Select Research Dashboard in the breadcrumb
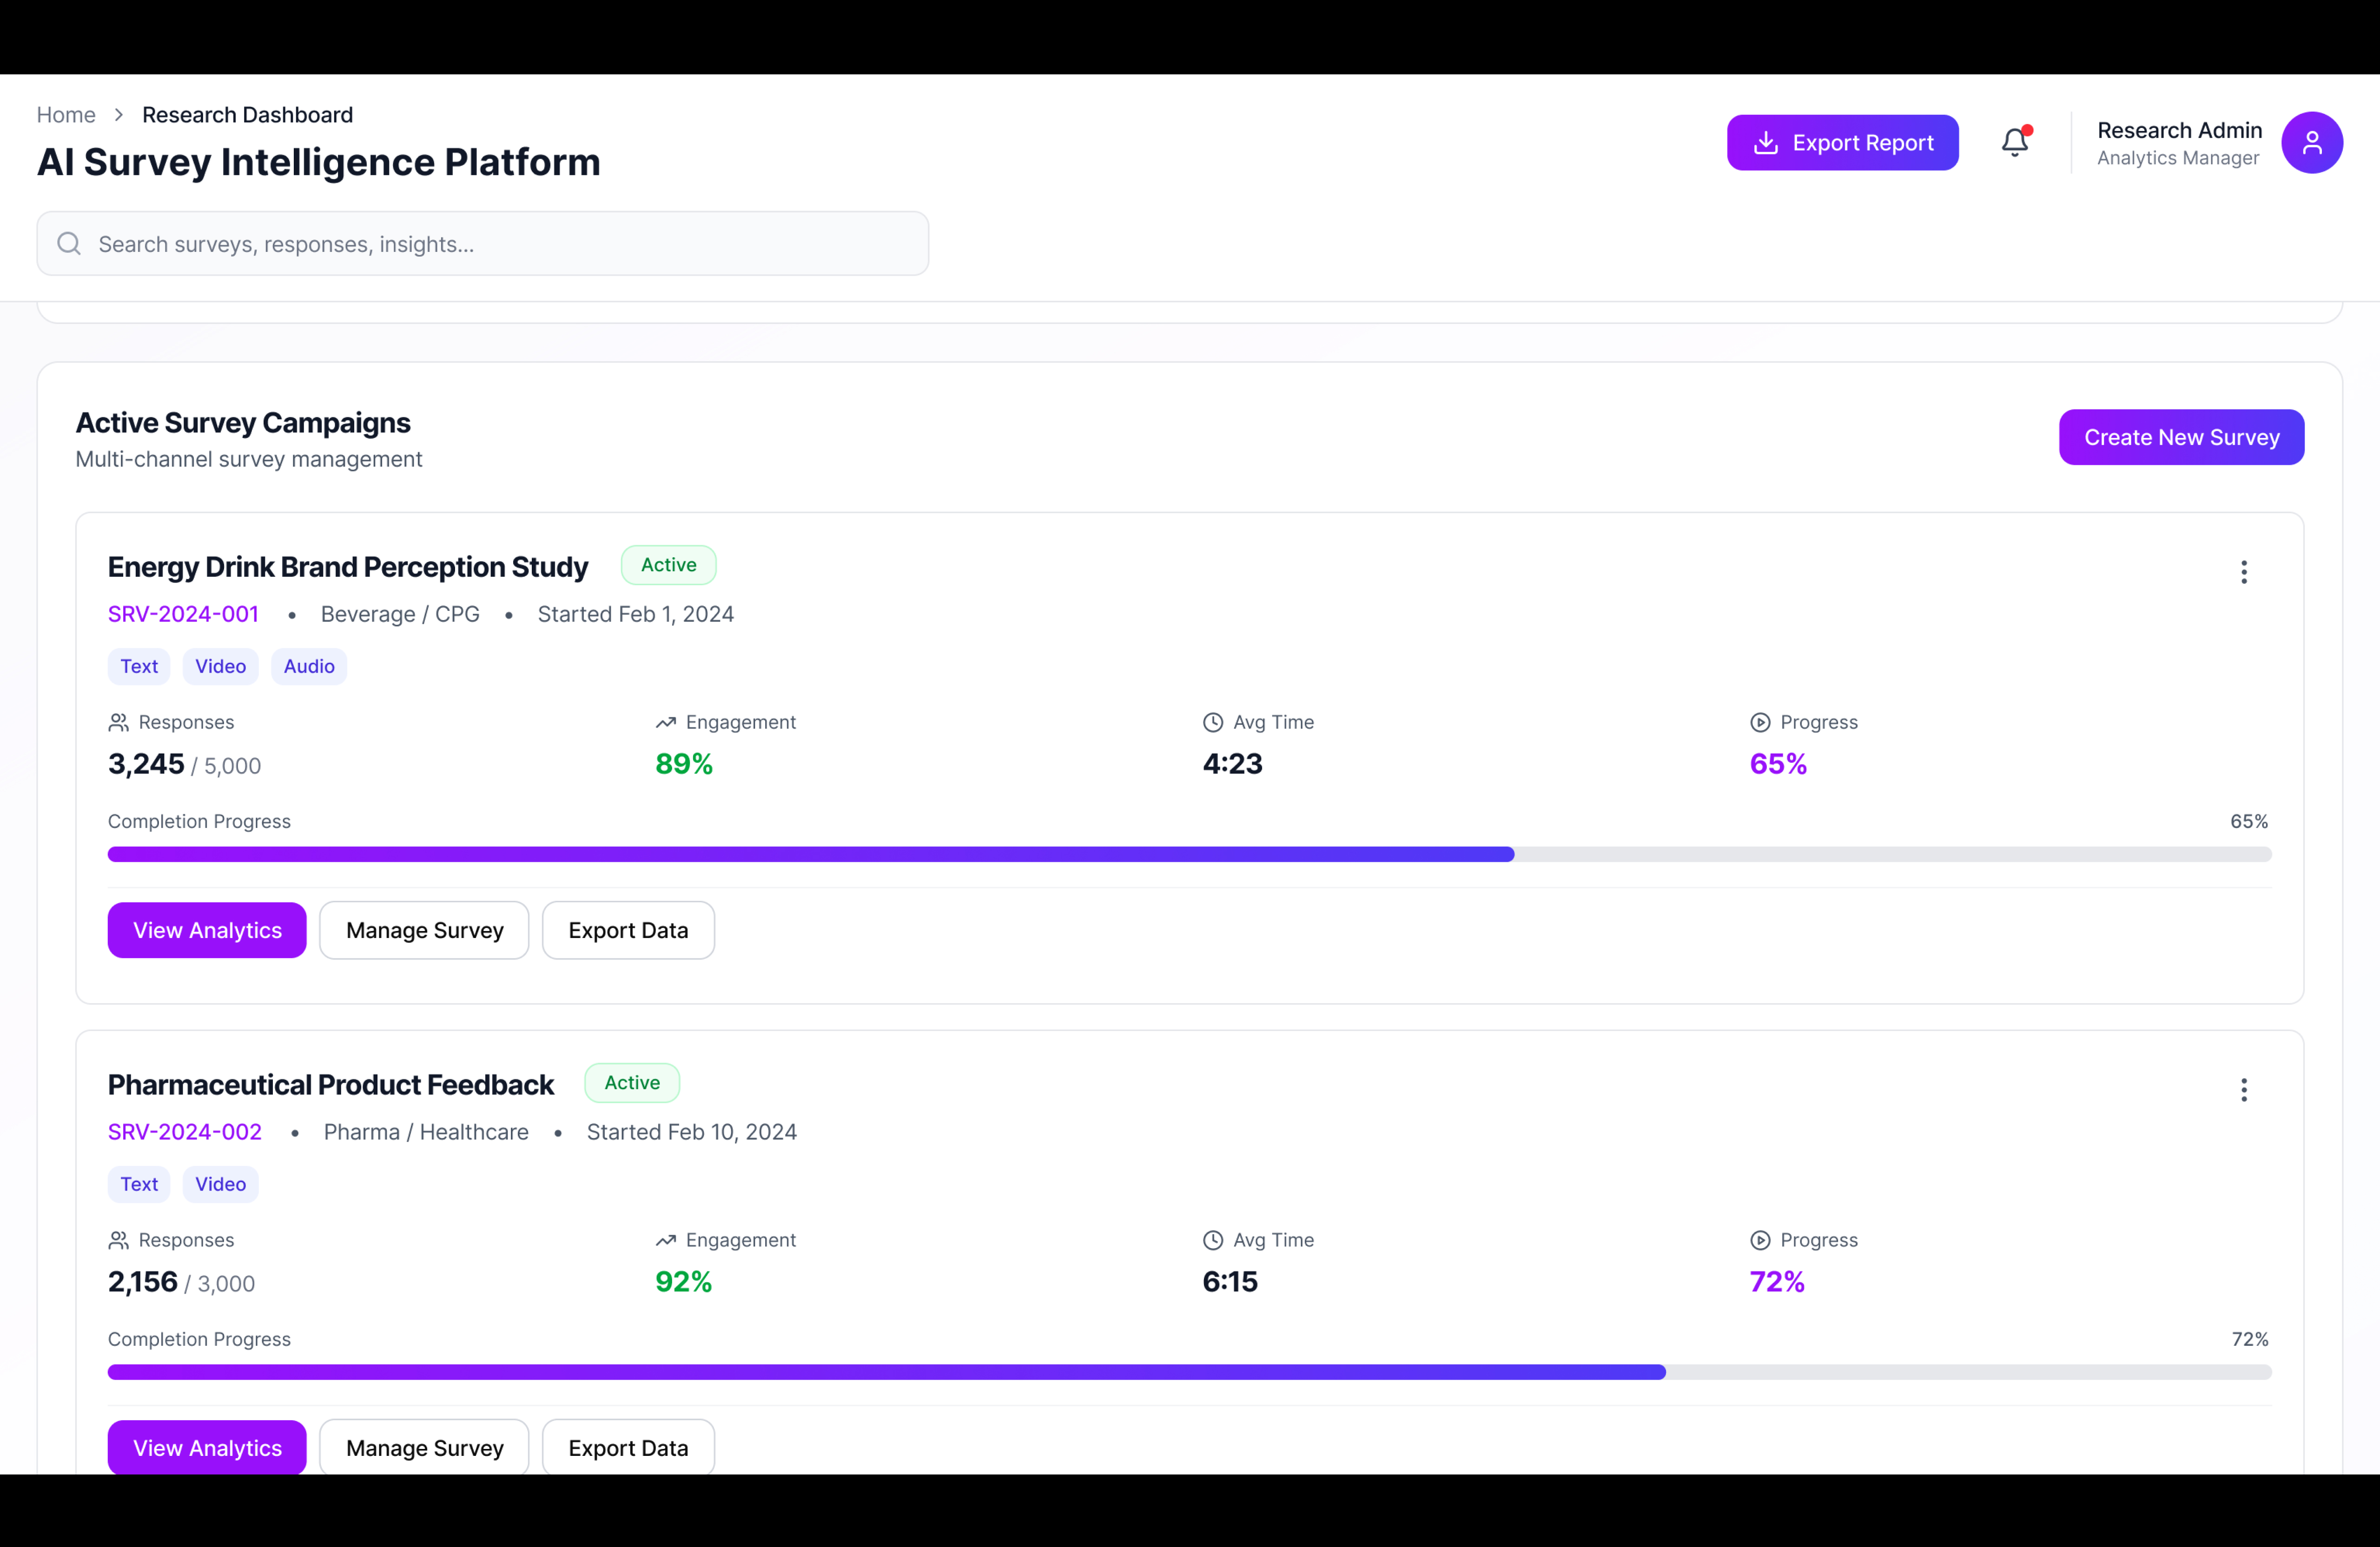 click(246, 114)
